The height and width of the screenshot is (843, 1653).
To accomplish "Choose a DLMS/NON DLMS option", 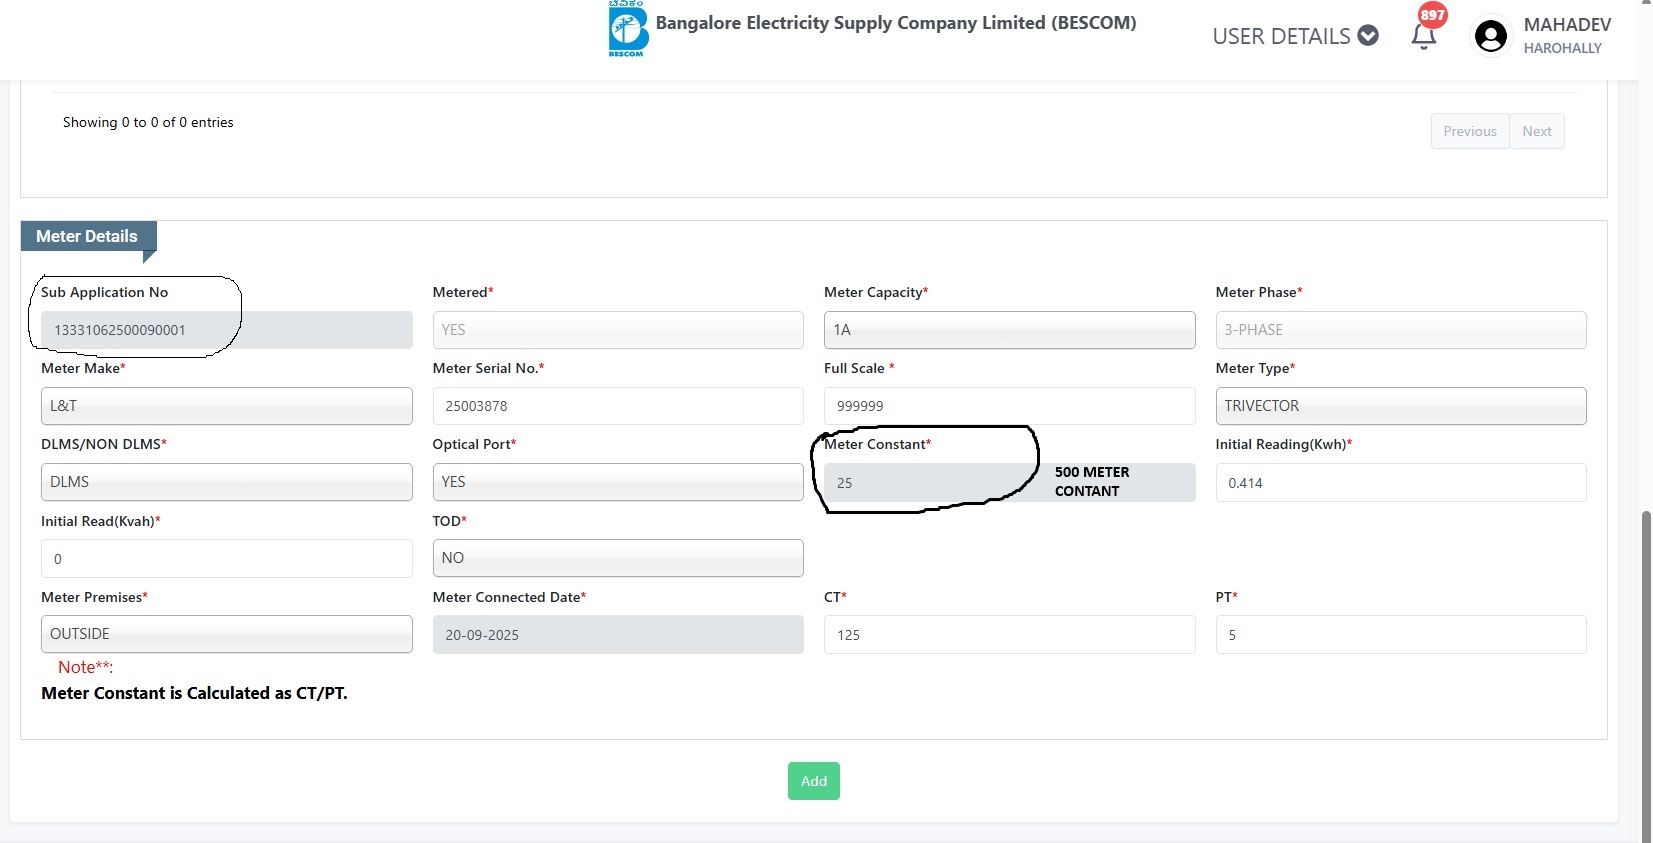I will 226,482.
